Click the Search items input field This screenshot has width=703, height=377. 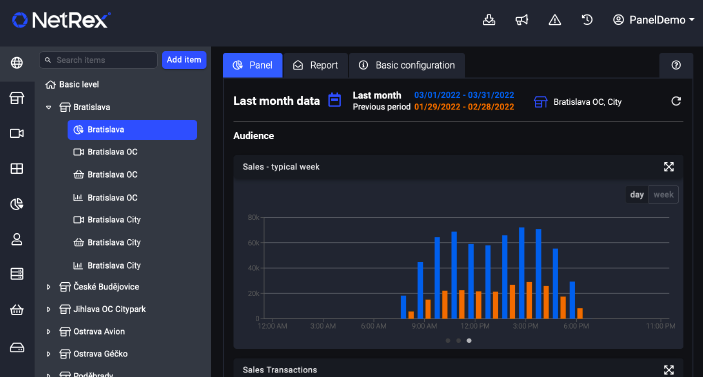pos(99,60)
